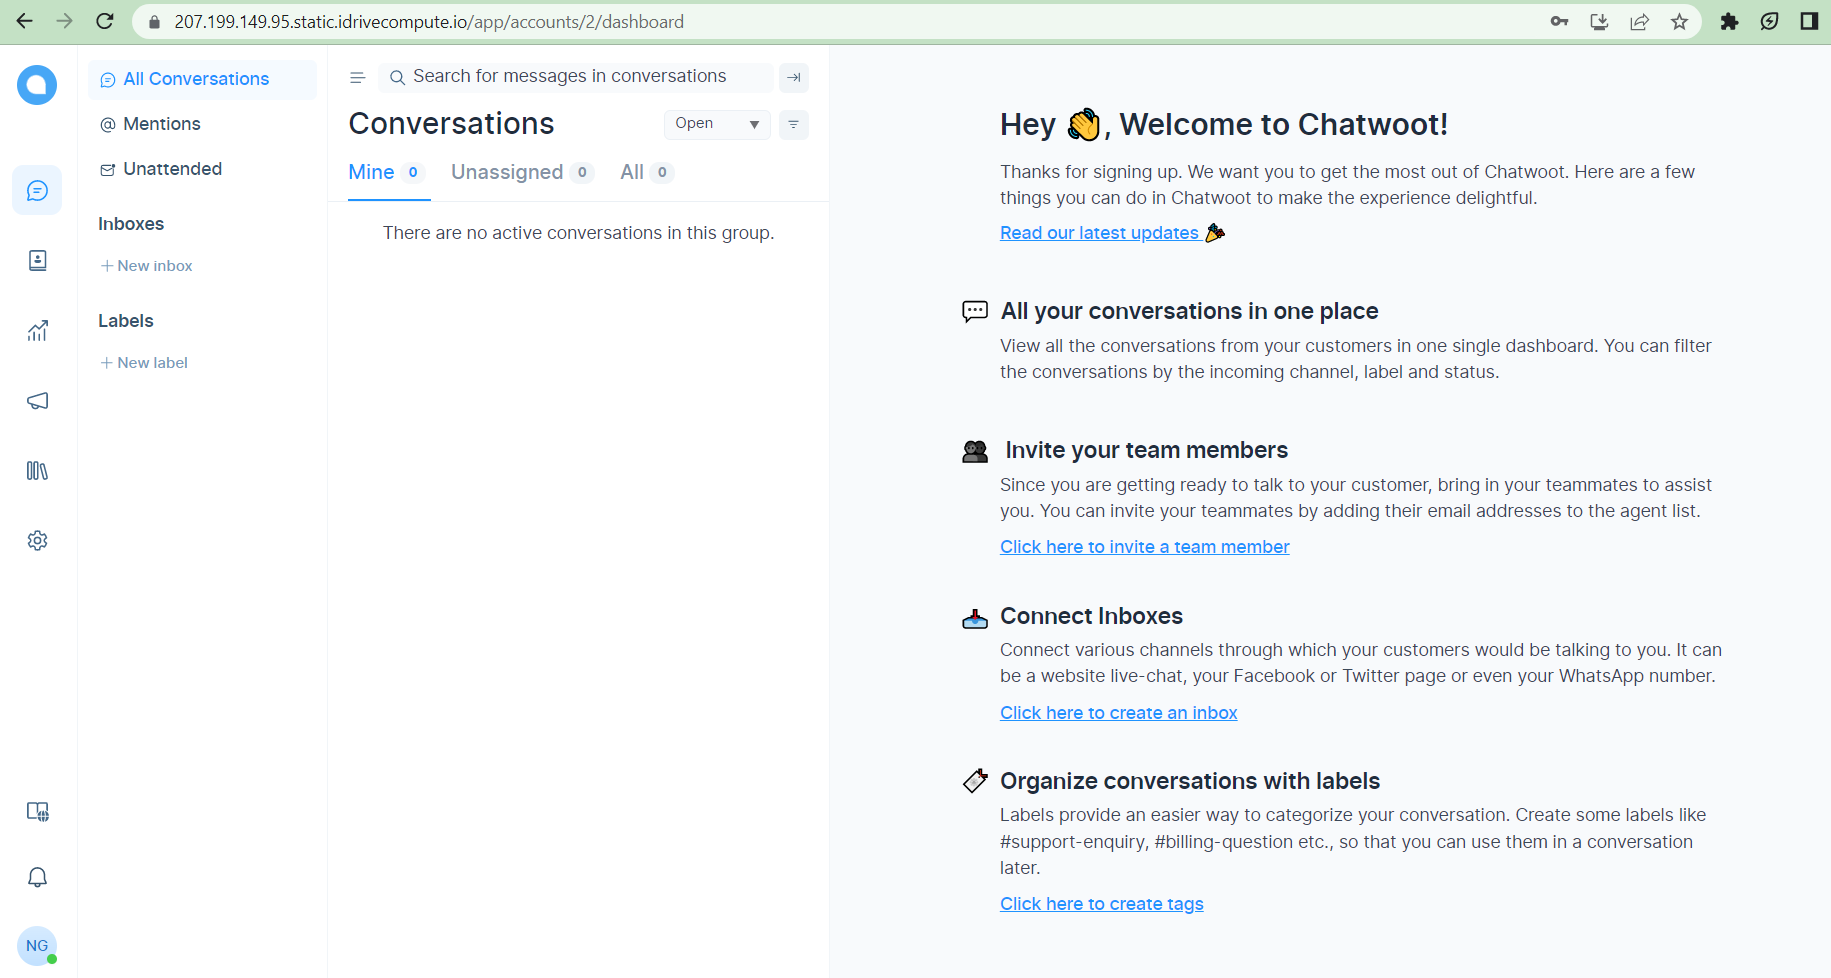Open the Read our latest updates link

click(x=1112, y=233)
